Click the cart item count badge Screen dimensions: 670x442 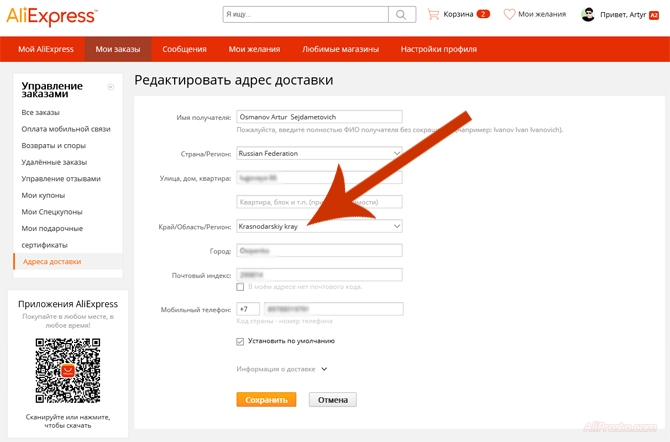483,15
